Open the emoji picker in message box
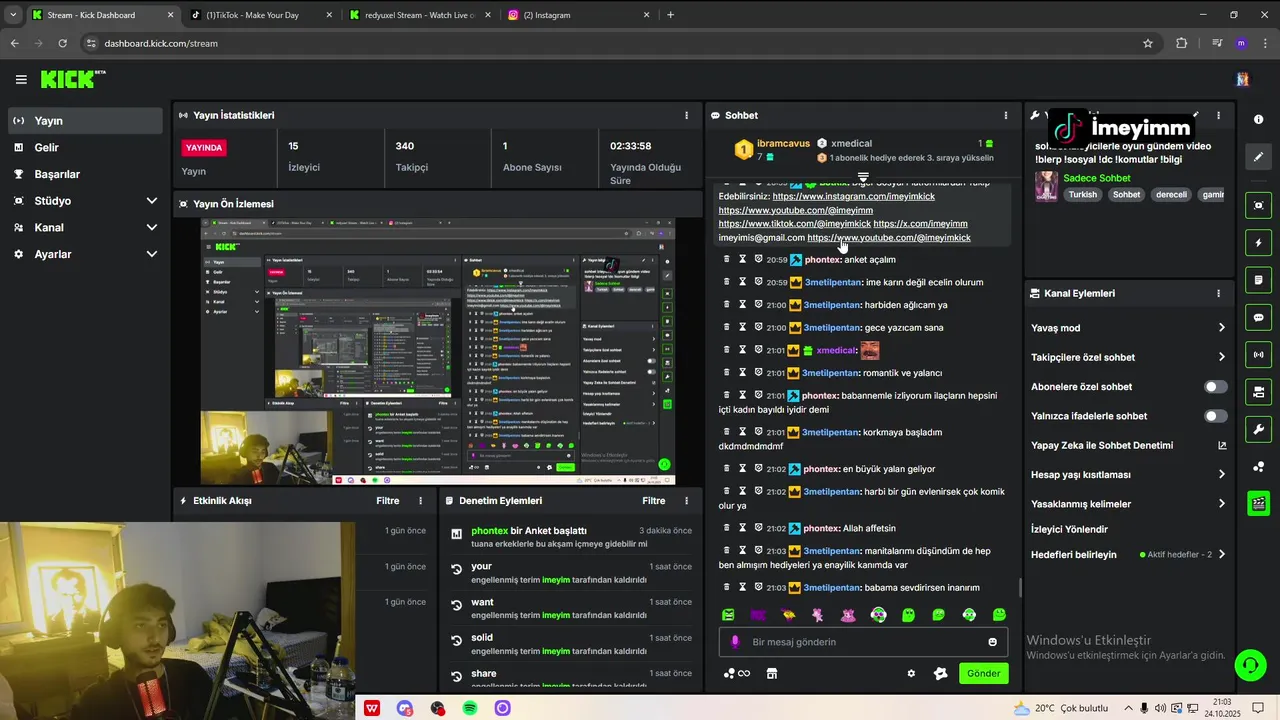 pyautogui.click(x=992, y=642)
